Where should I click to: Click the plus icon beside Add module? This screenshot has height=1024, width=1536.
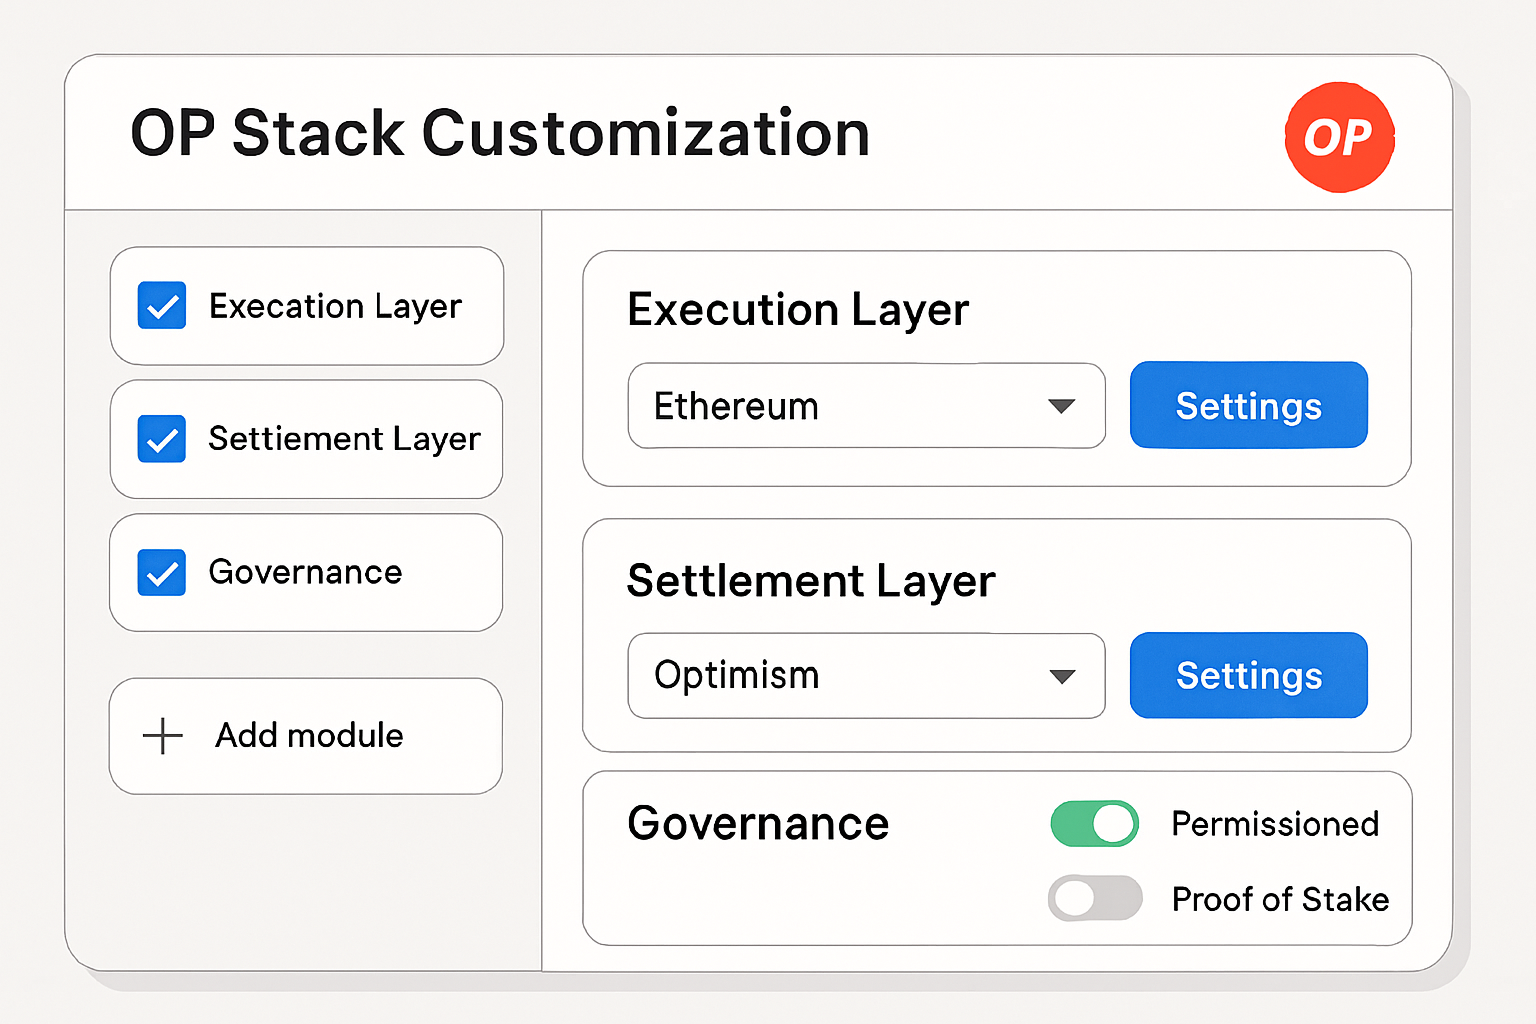[x=161, y=736]
